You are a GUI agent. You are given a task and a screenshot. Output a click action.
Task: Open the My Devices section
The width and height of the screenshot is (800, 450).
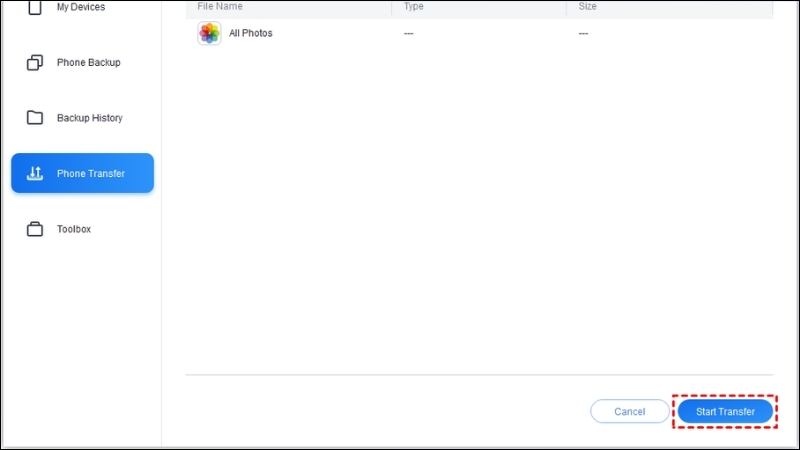coord(81,7)
